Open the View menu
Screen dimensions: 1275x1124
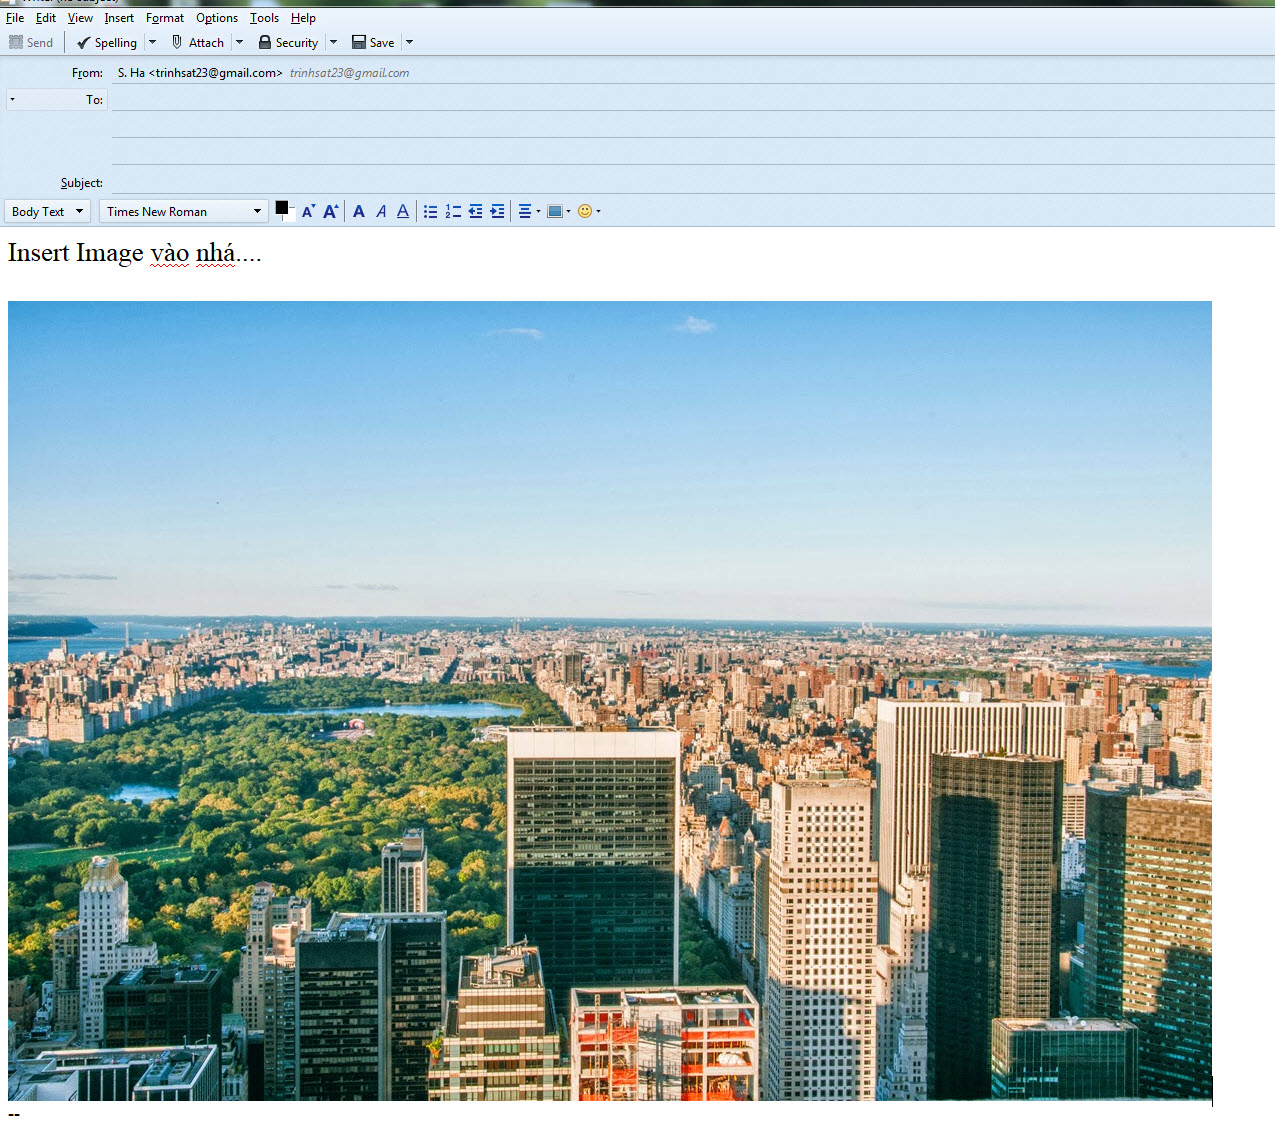tap(80, 18)
